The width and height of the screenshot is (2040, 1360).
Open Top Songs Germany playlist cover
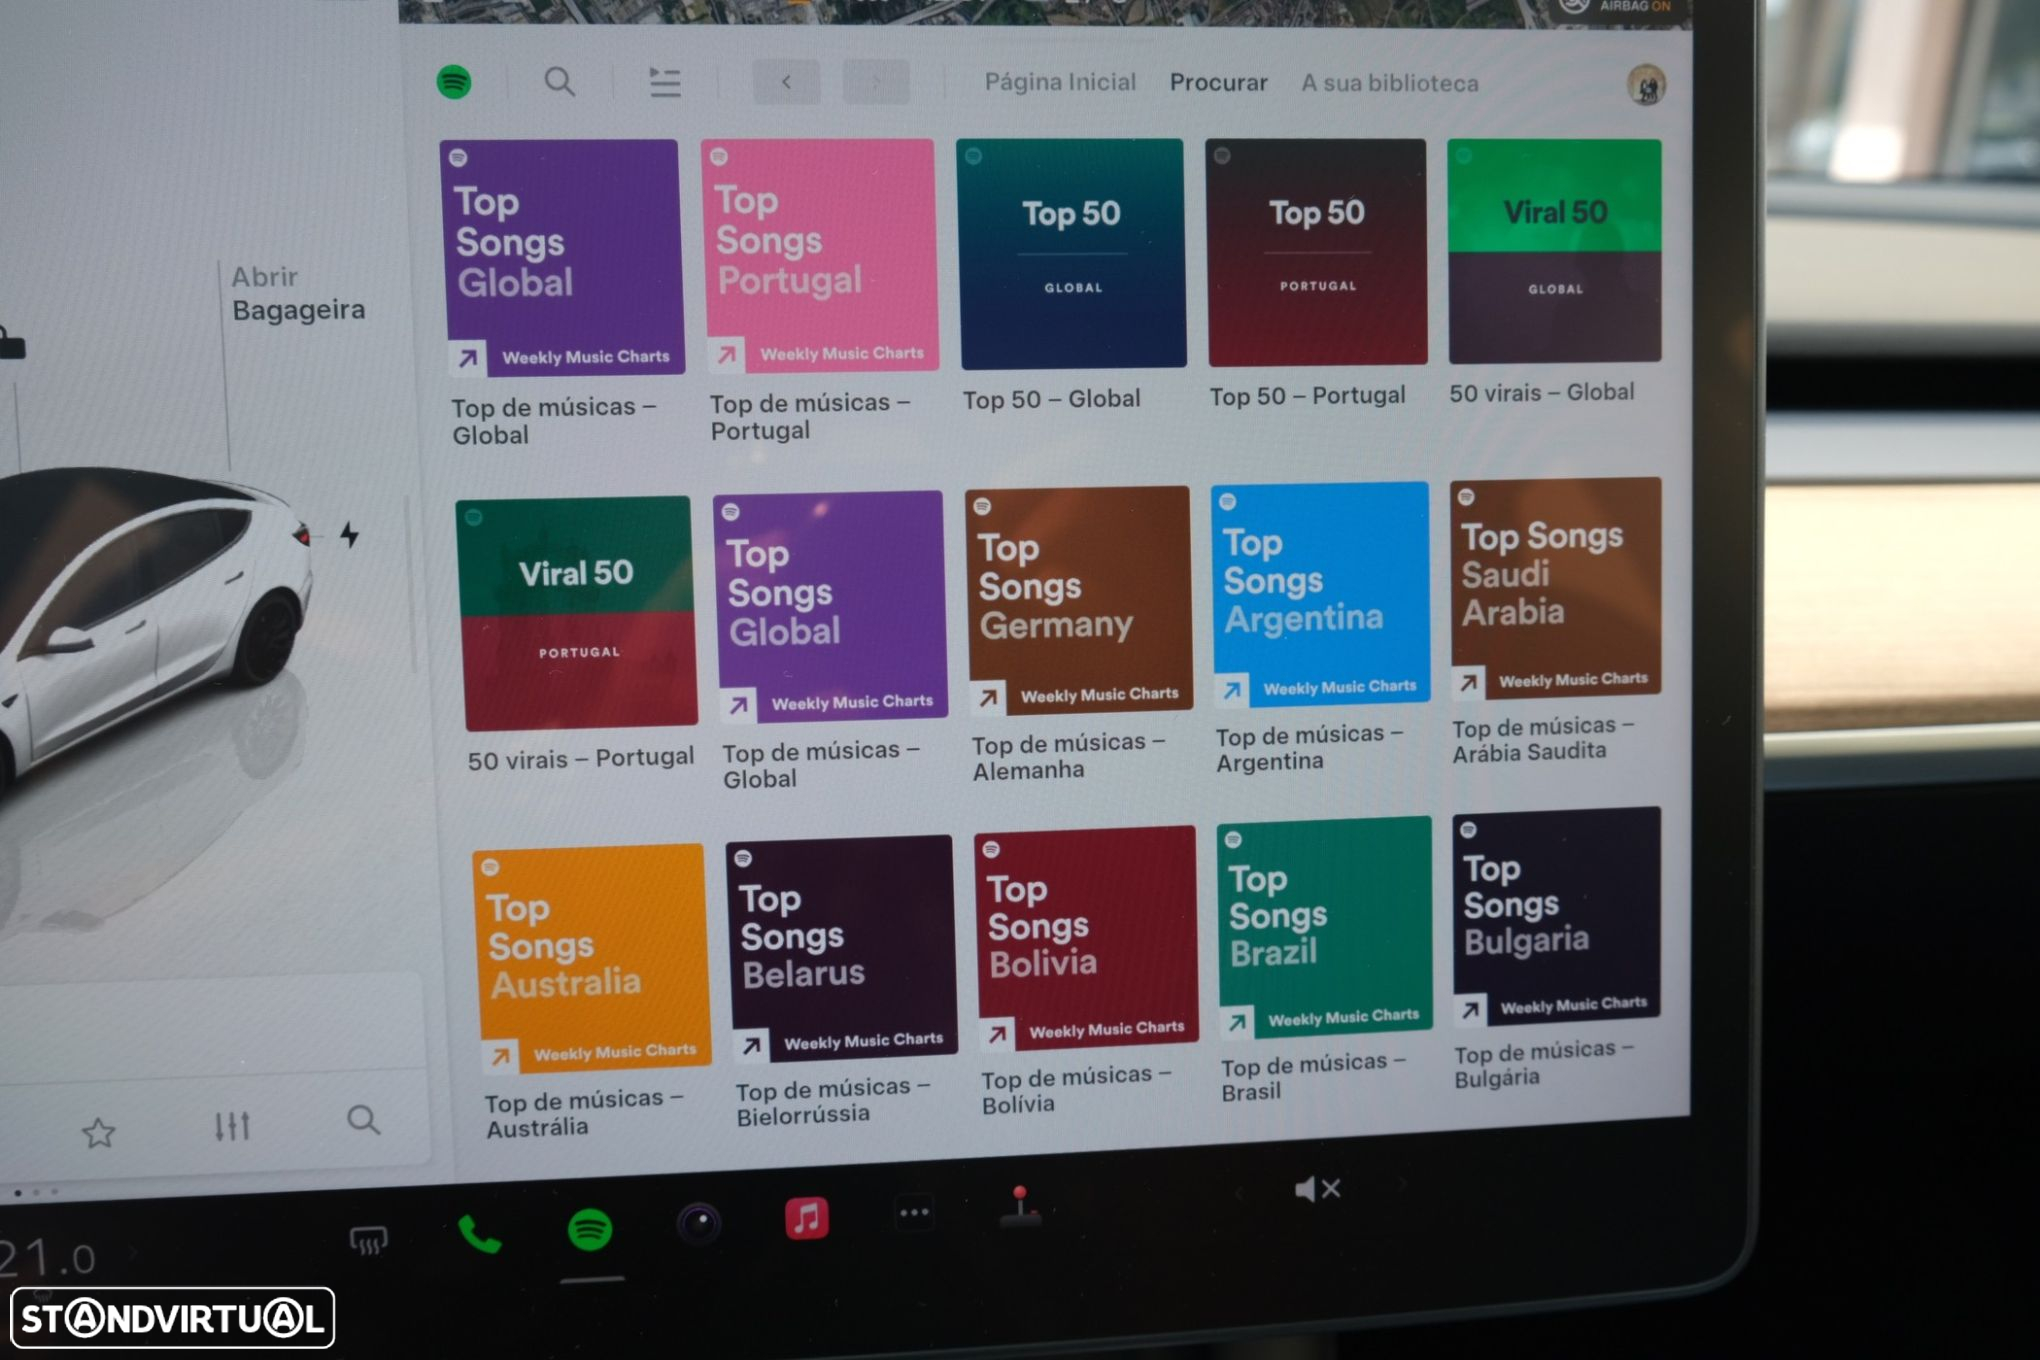(1079, 599)
